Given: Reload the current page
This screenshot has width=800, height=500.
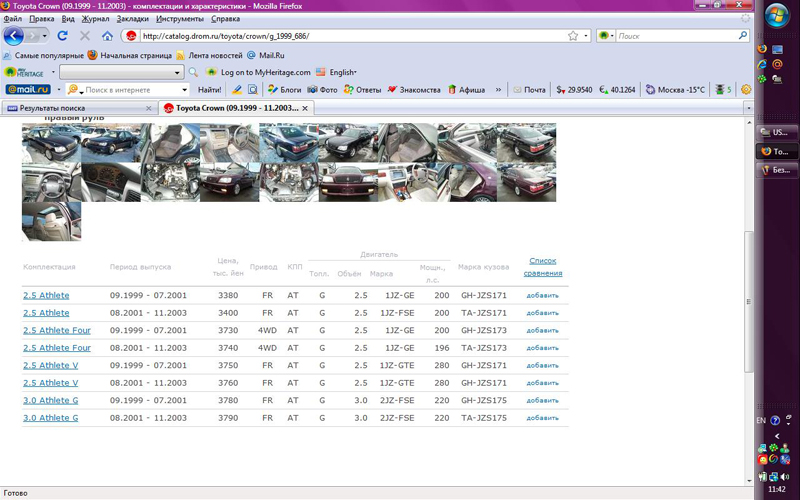Looking at the screenshot, I should tap(62, 36).
